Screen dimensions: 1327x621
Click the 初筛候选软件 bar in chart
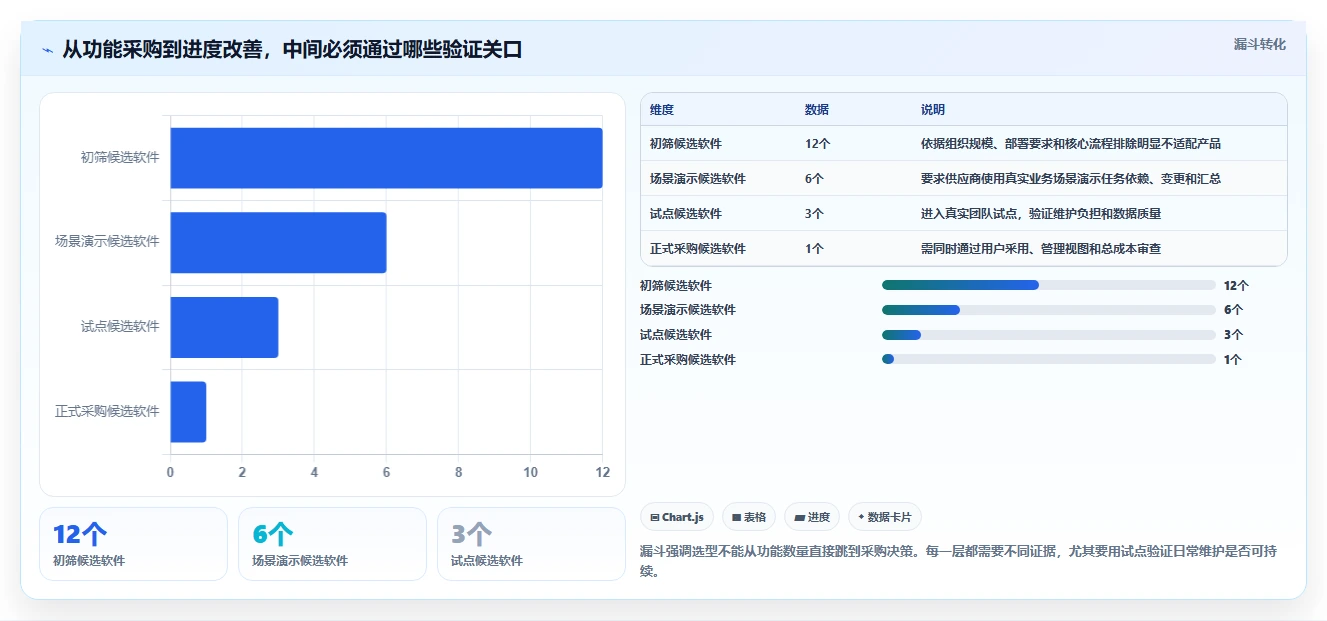(386, 158)
